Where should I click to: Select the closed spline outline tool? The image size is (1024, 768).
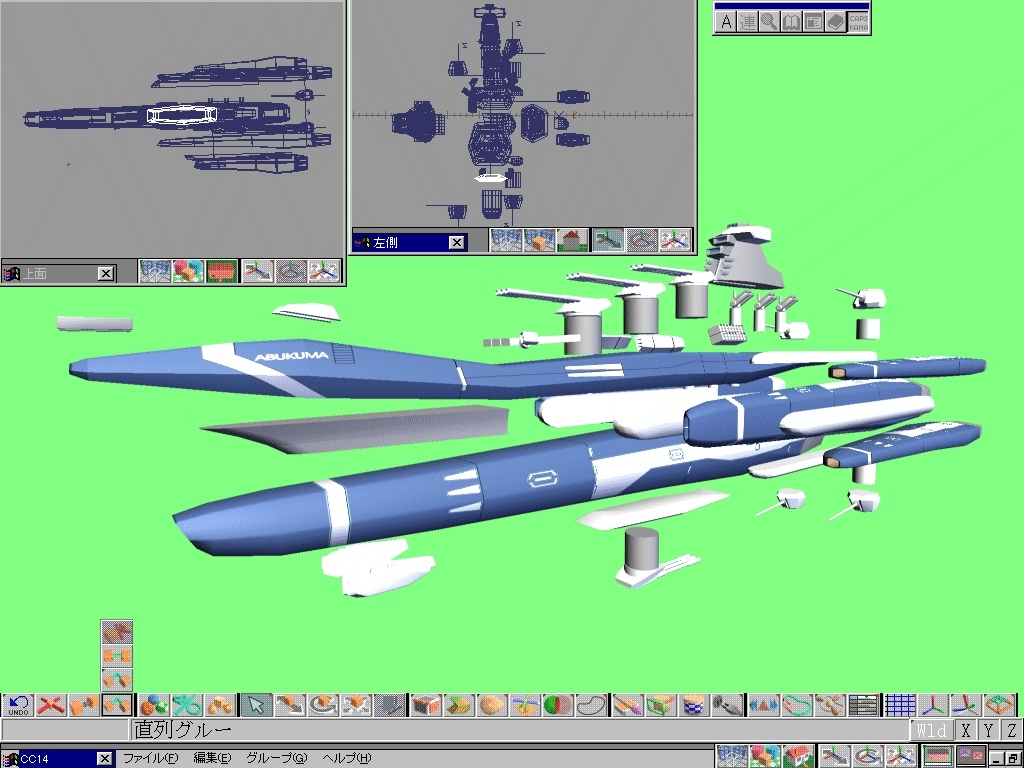(592, 705)
